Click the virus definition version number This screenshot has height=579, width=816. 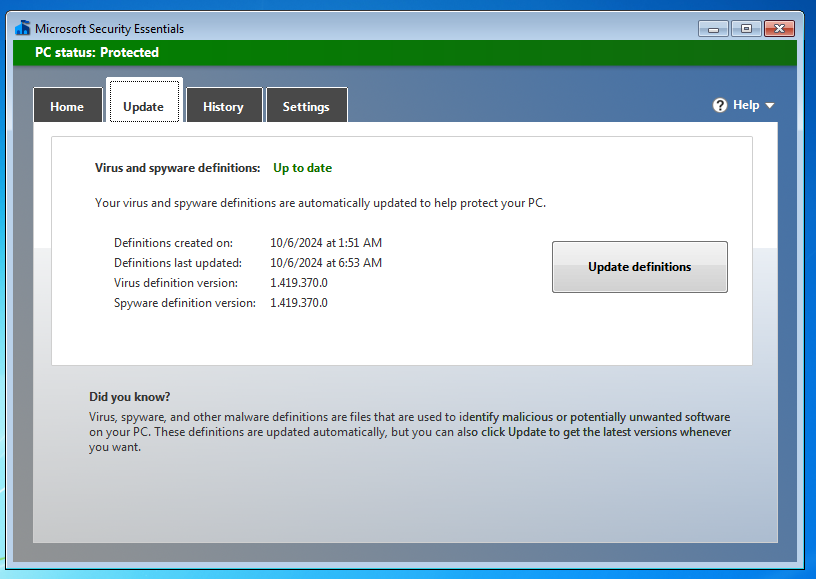click(298, 283)
